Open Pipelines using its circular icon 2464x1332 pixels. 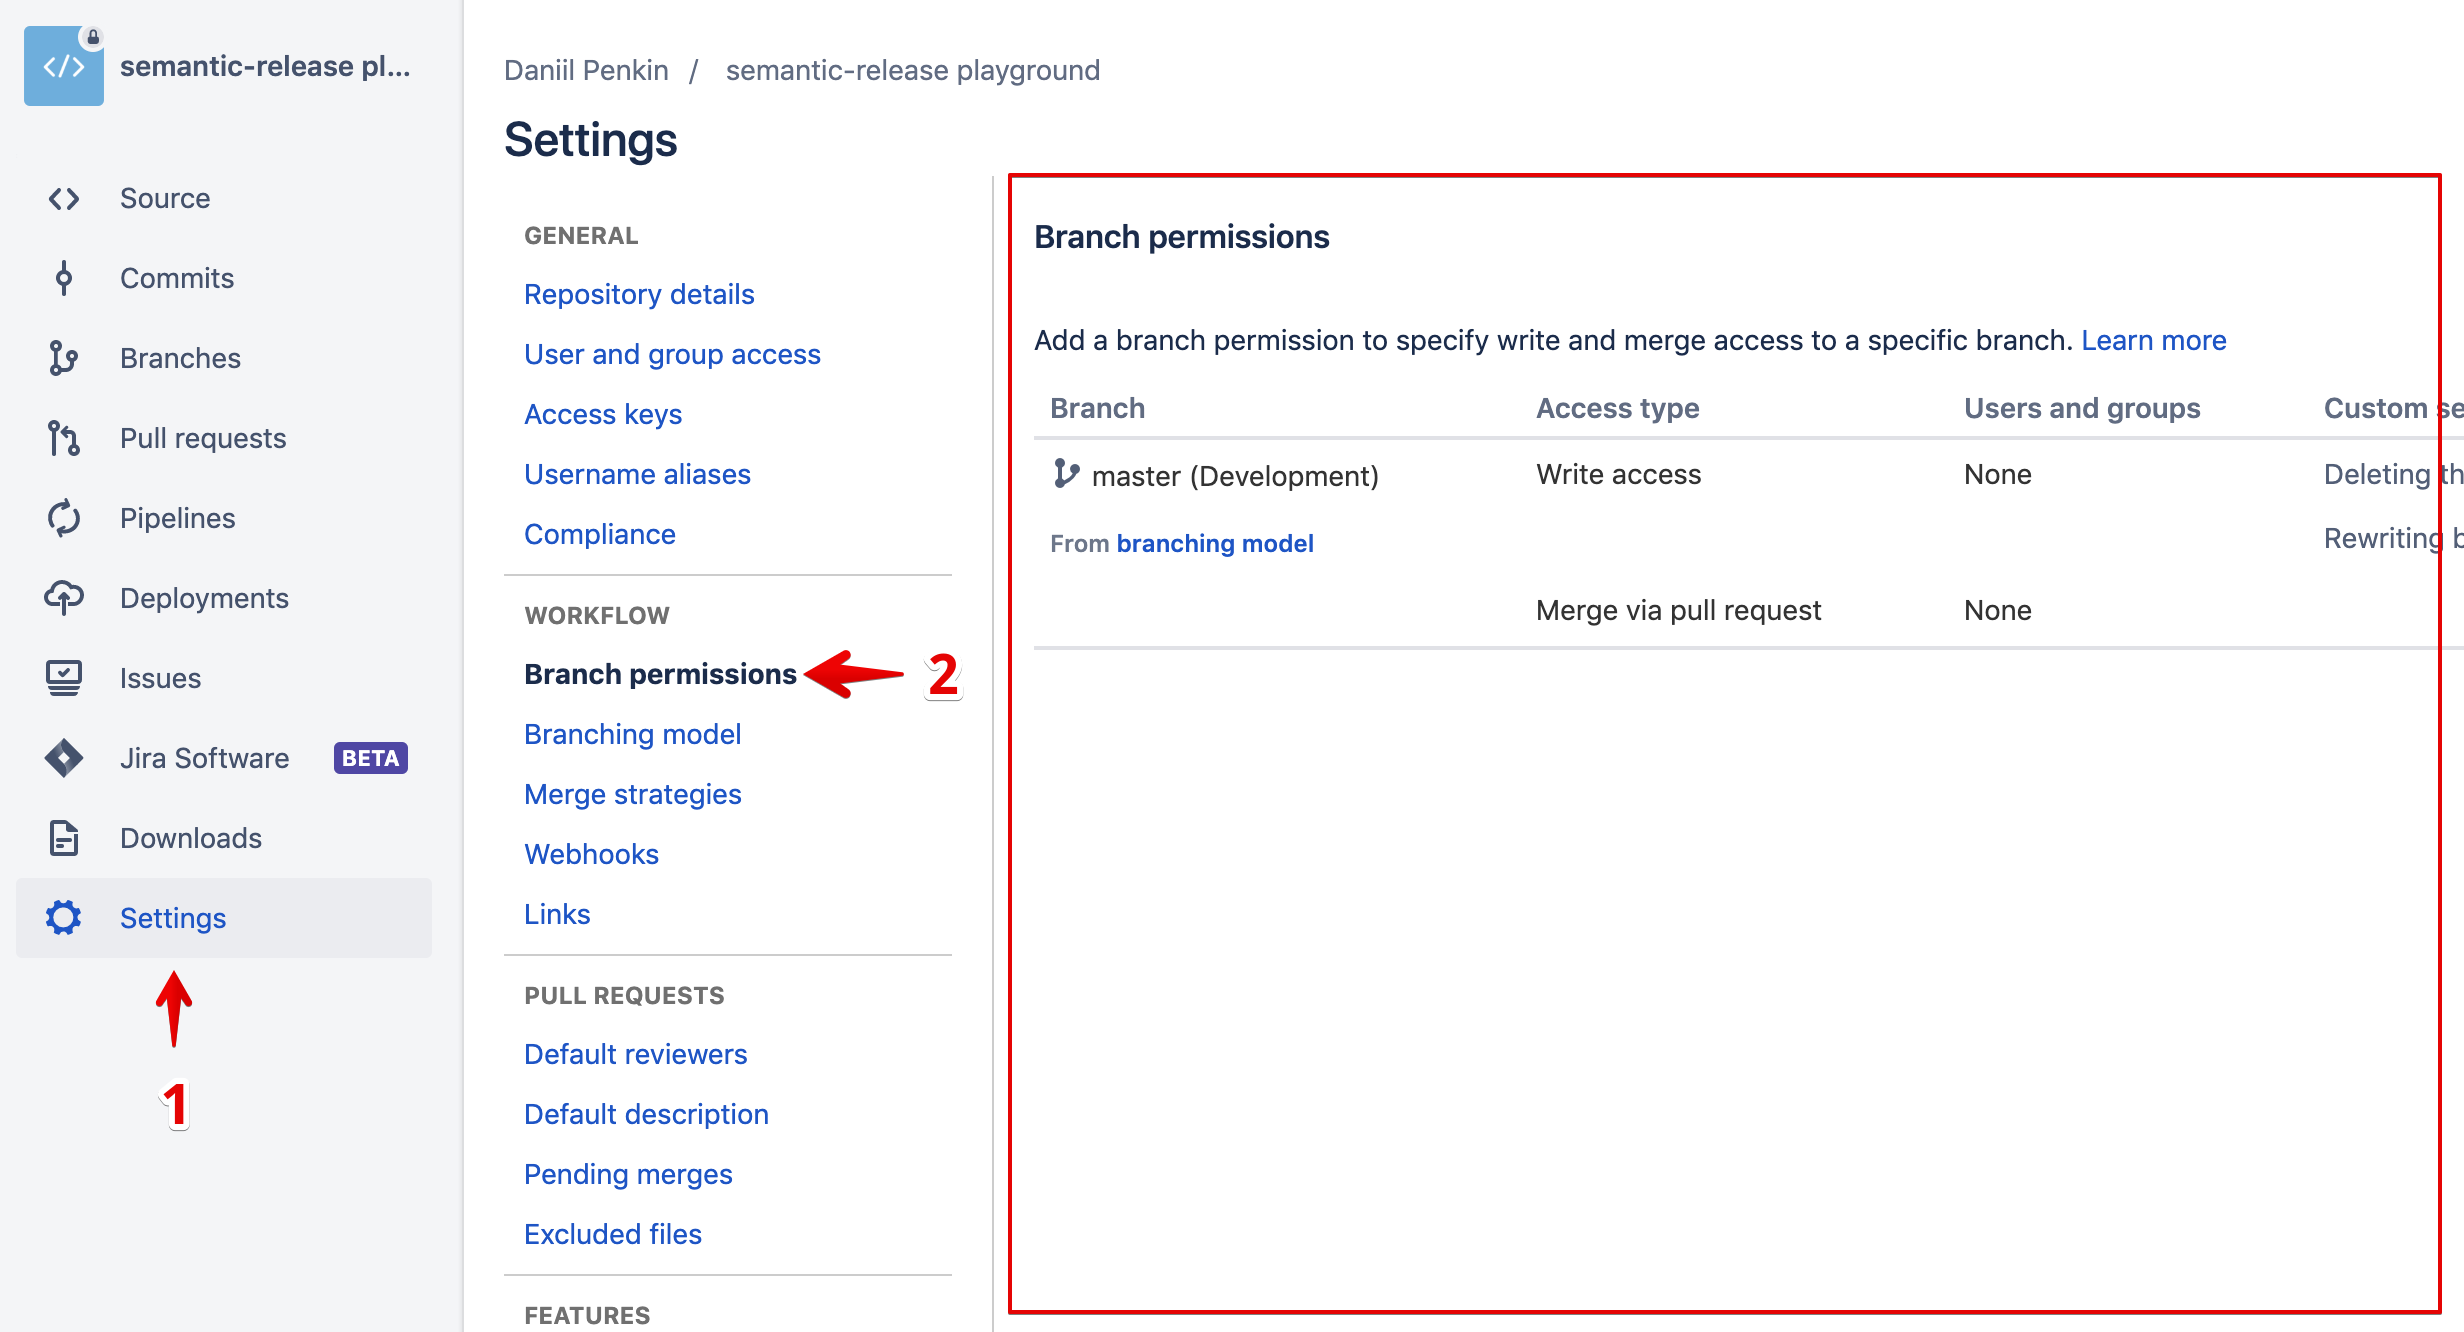point(64,518)
